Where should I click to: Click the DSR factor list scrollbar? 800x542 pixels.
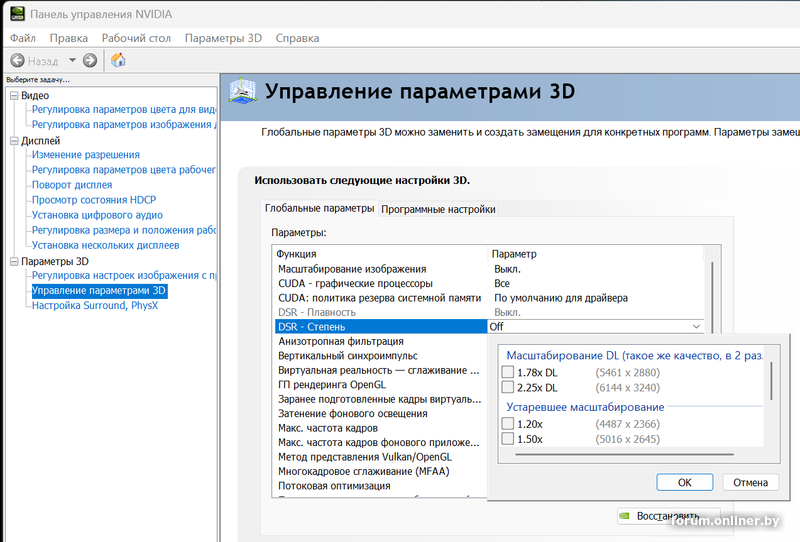[x=771, y=380]
